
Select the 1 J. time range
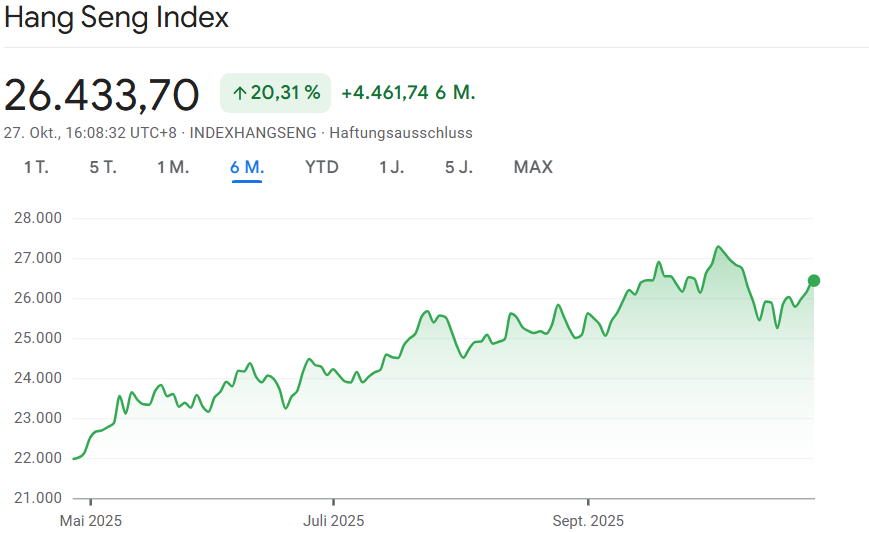click(x=391, y=167)
